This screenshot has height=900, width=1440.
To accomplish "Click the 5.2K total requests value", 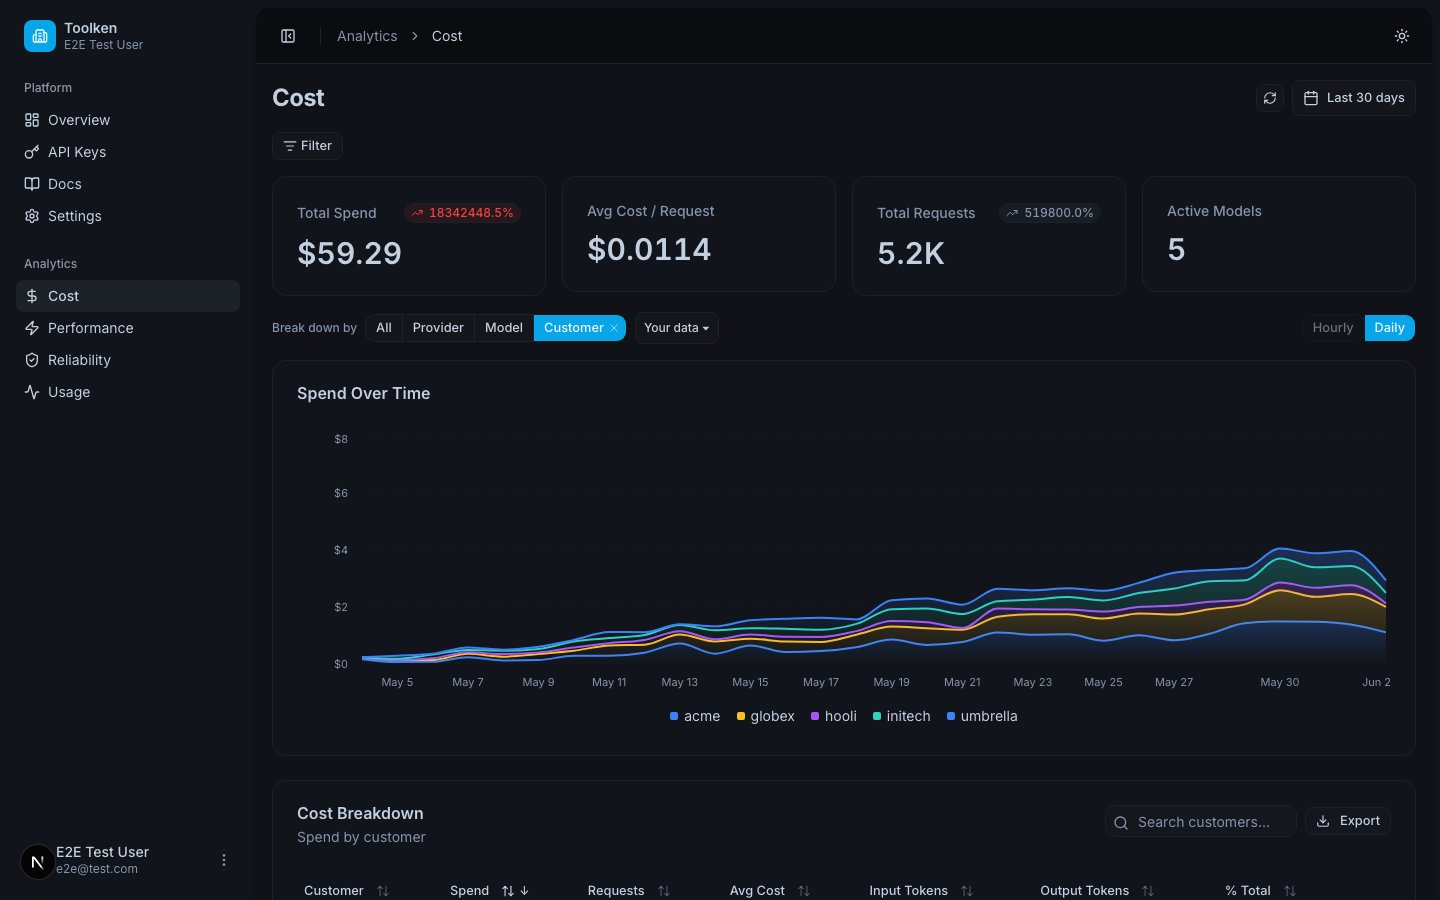I will click(x=911, y=253).
